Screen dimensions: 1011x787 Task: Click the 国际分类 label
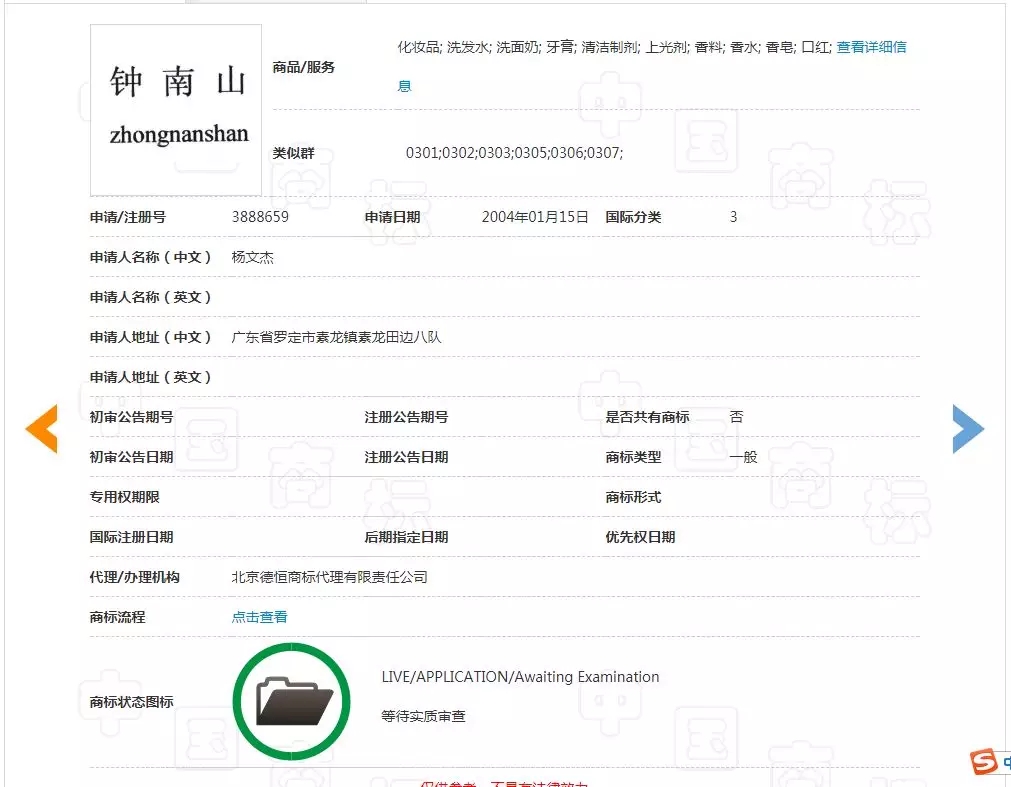pyautogui.click(x=633, y=217)
